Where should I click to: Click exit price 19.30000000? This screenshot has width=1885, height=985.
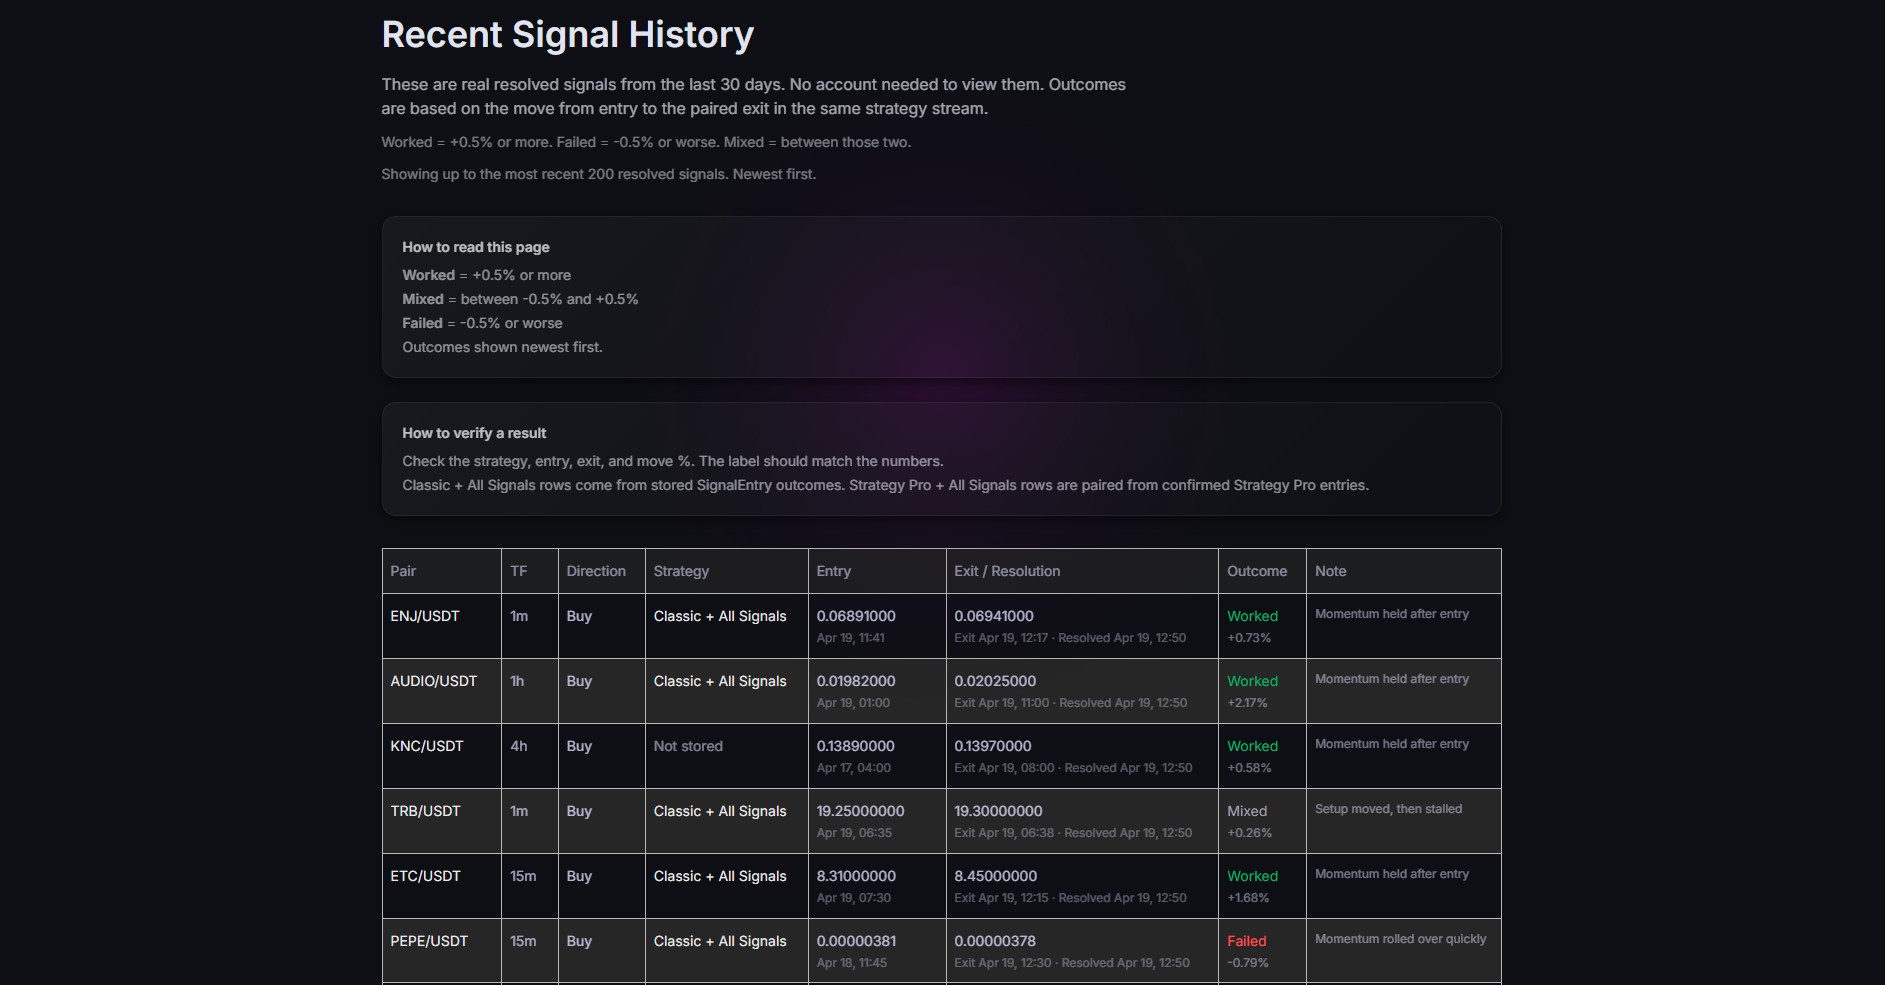tap(998, 811)
